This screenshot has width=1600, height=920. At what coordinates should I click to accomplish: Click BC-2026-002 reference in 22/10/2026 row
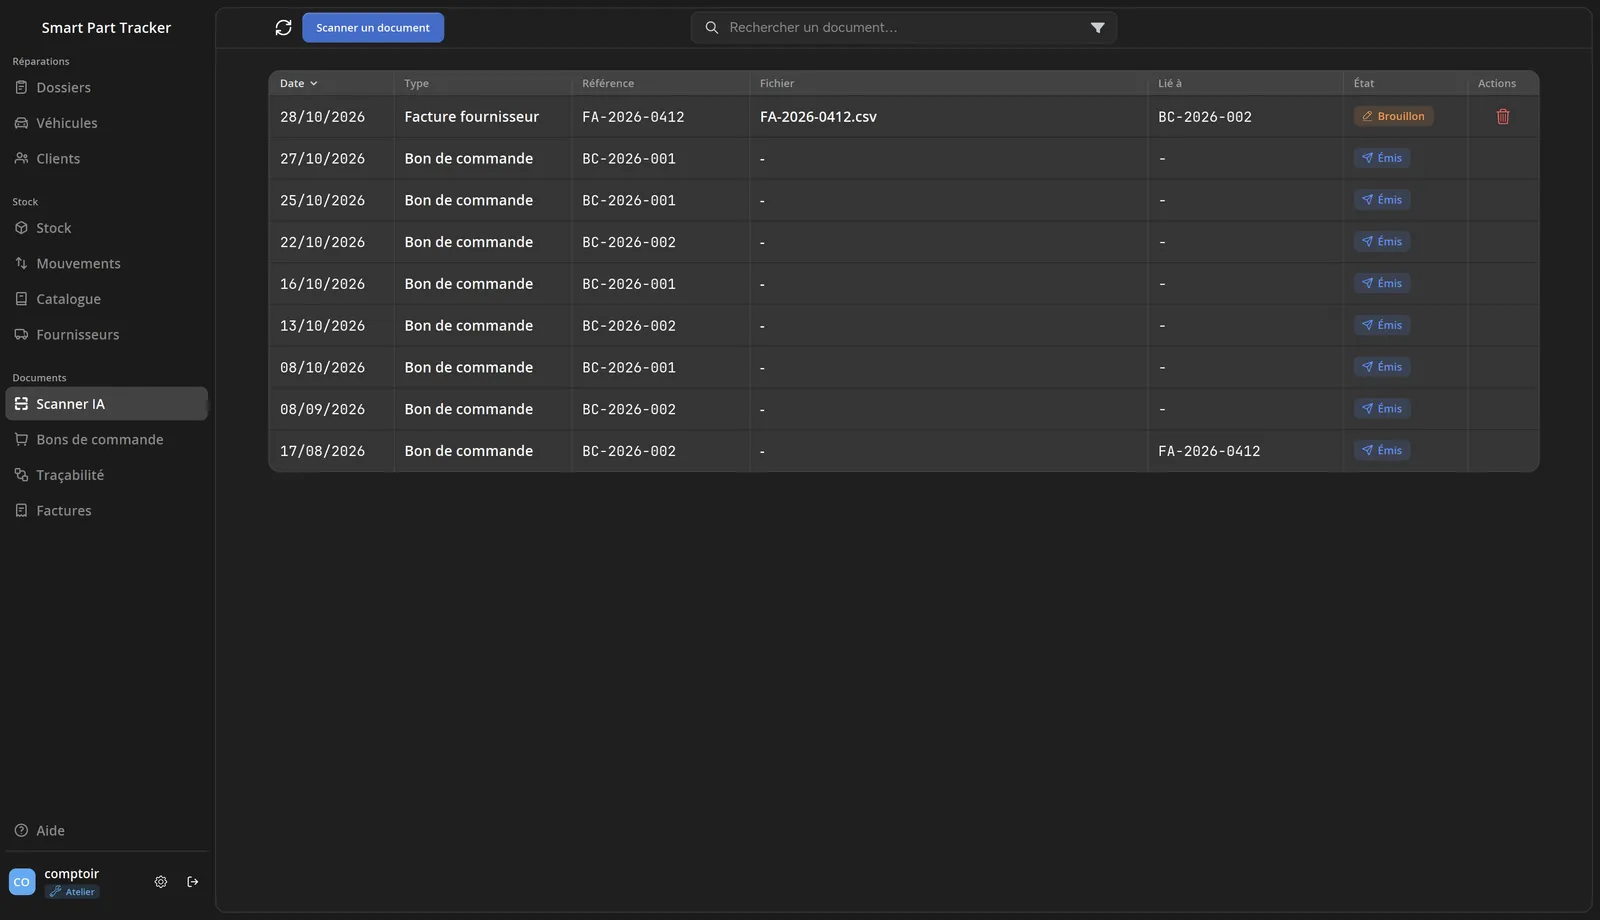tap(629, 242)
